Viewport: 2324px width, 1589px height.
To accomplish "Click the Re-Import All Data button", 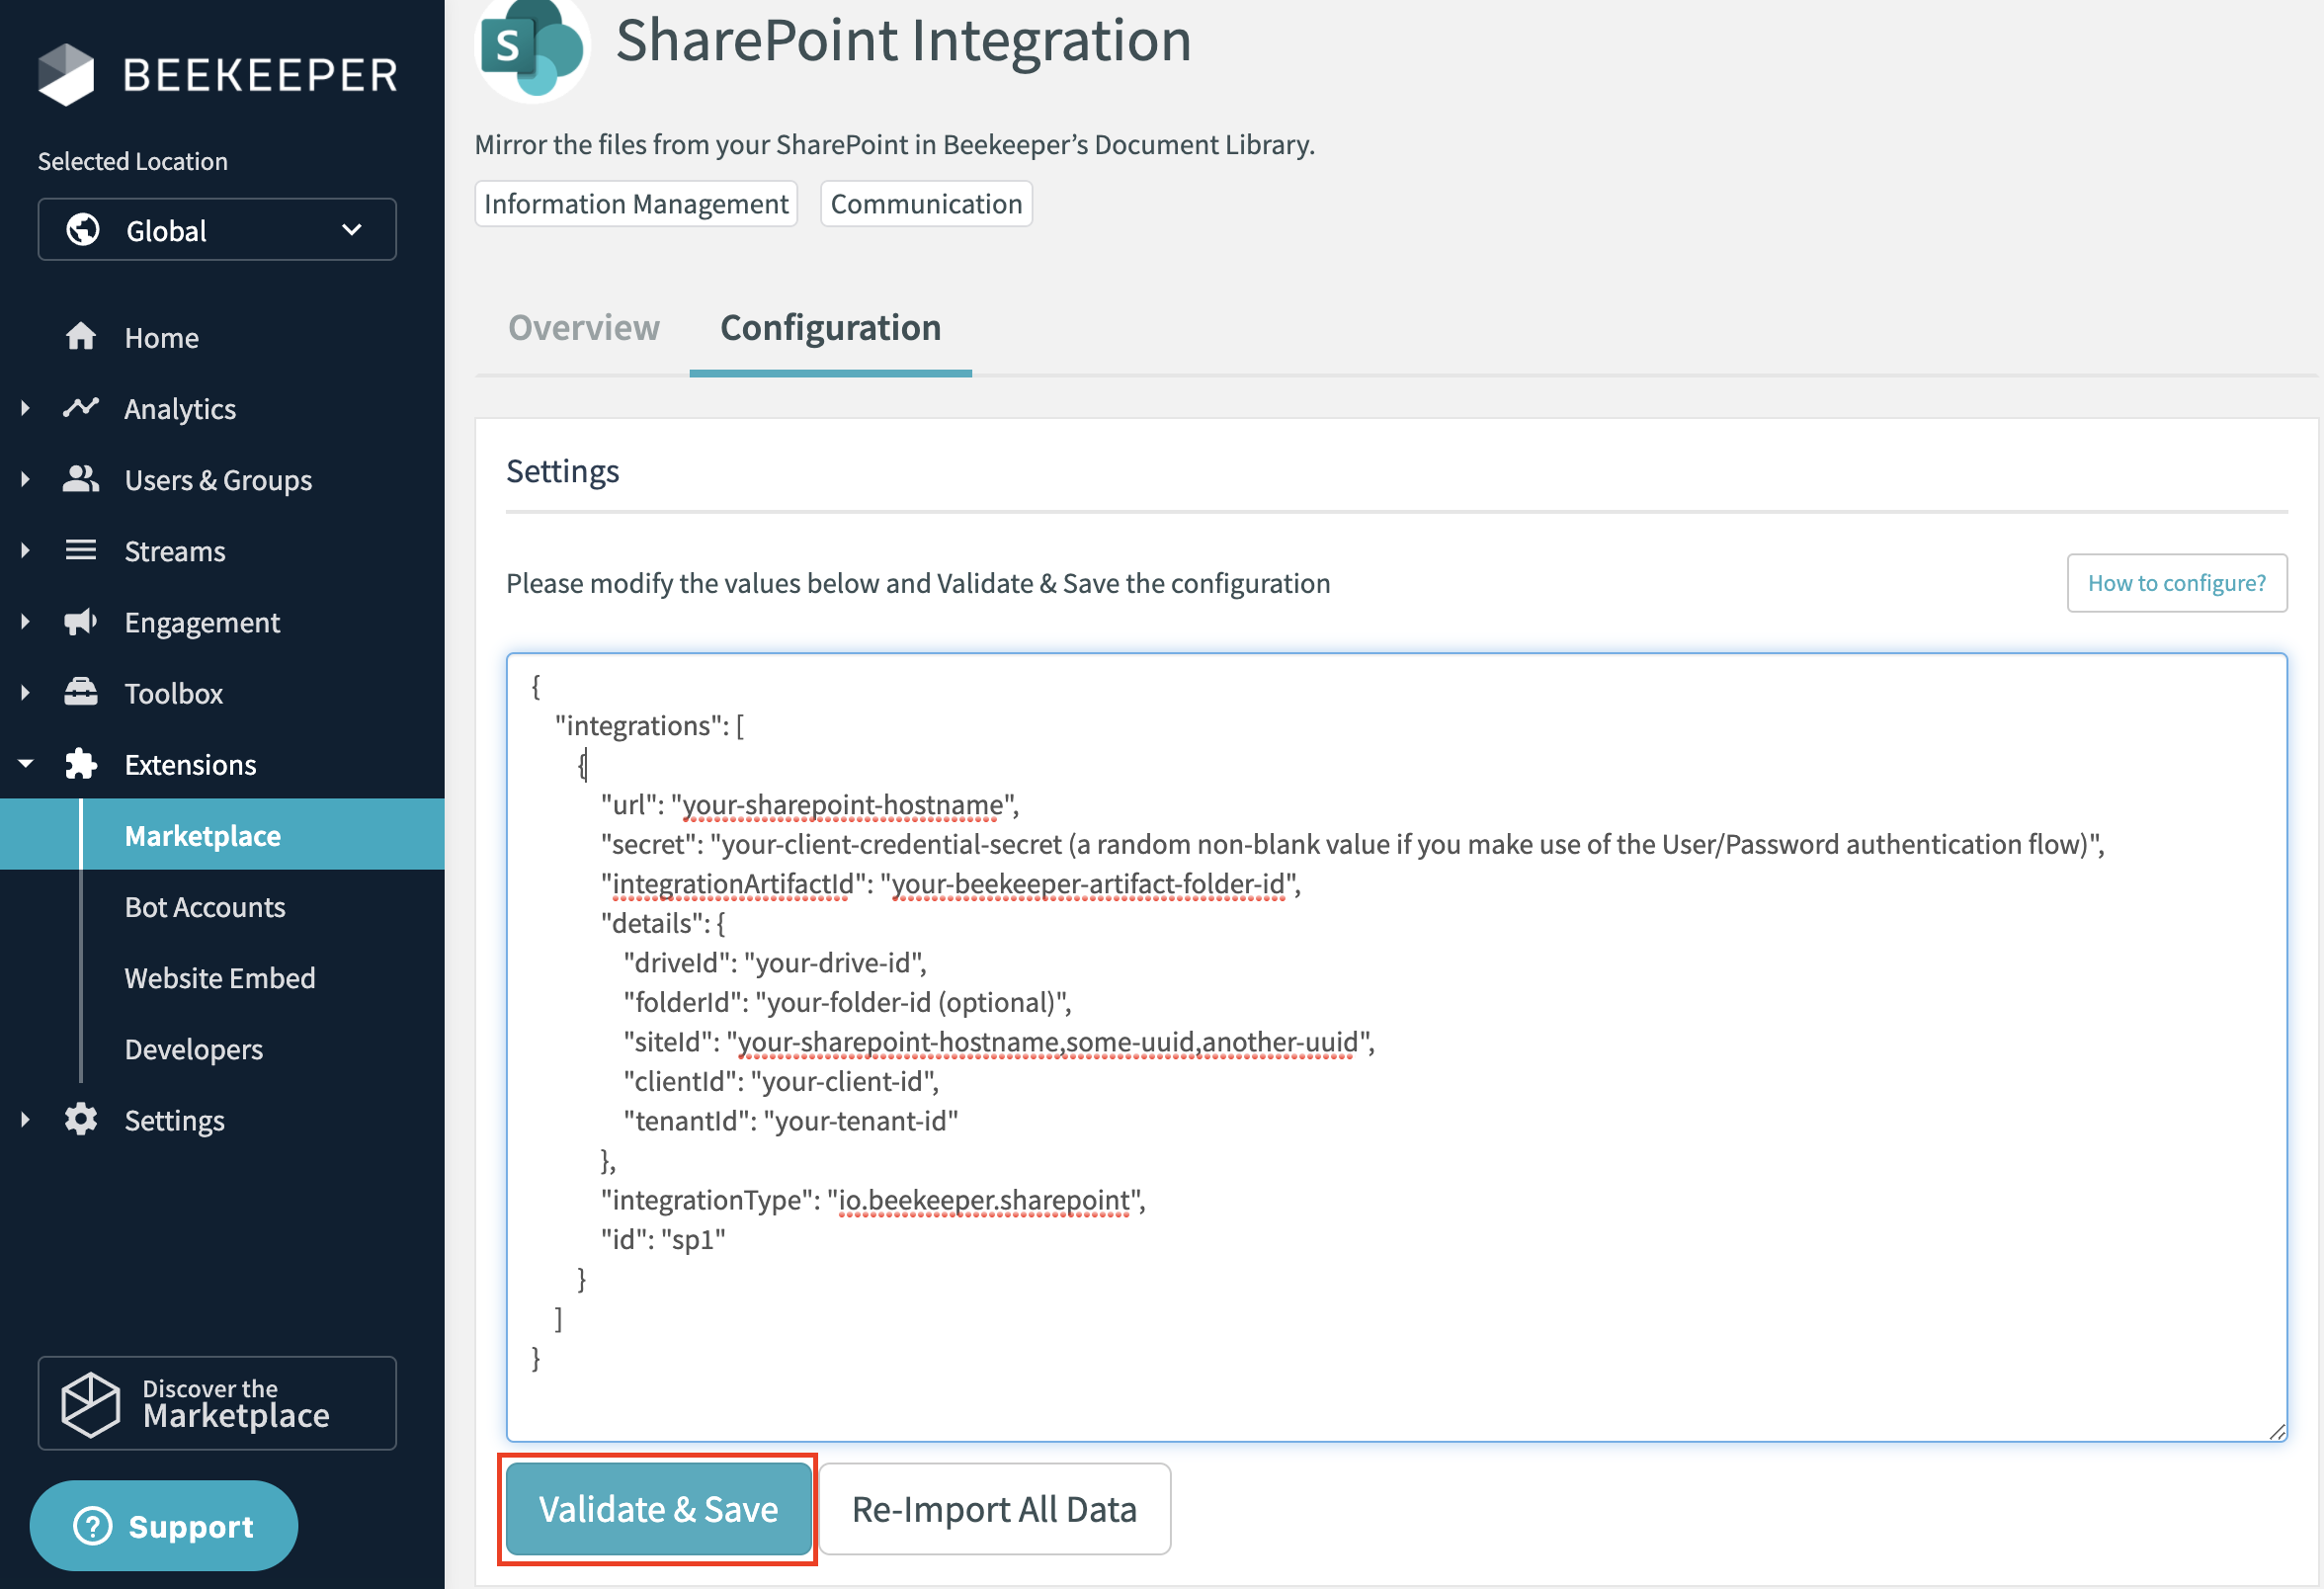I will [x=993, y=1509].
